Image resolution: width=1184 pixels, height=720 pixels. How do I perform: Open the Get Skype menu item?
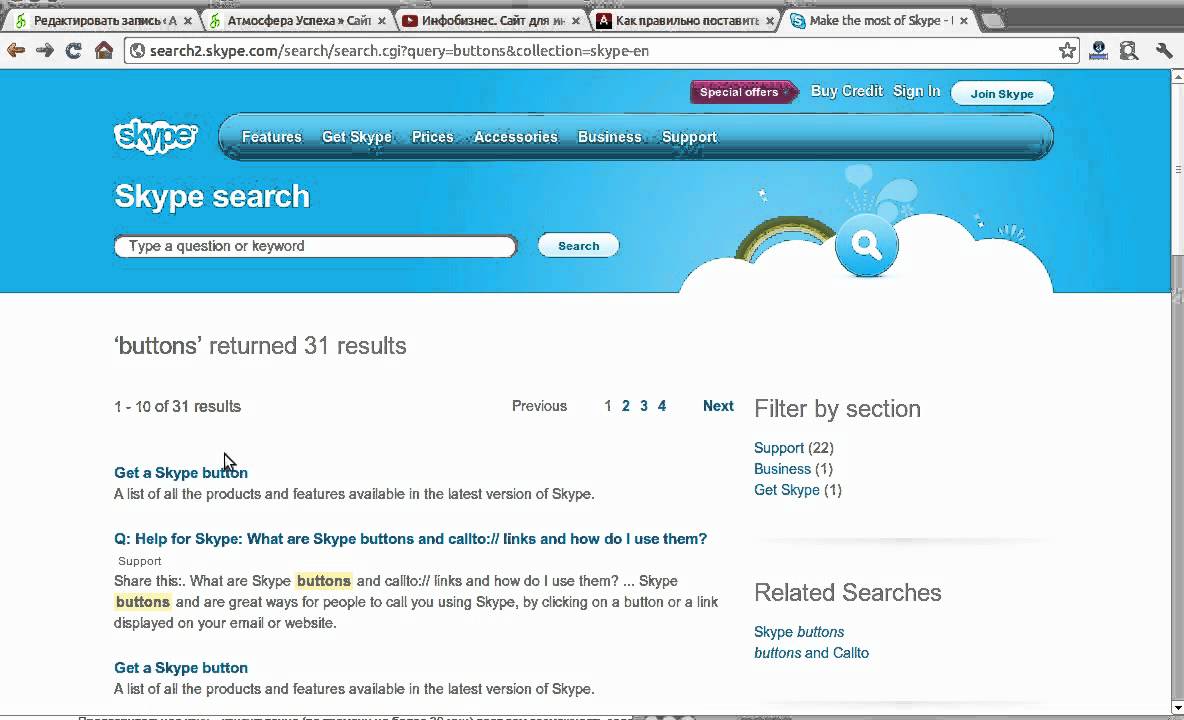pos(357,137)
